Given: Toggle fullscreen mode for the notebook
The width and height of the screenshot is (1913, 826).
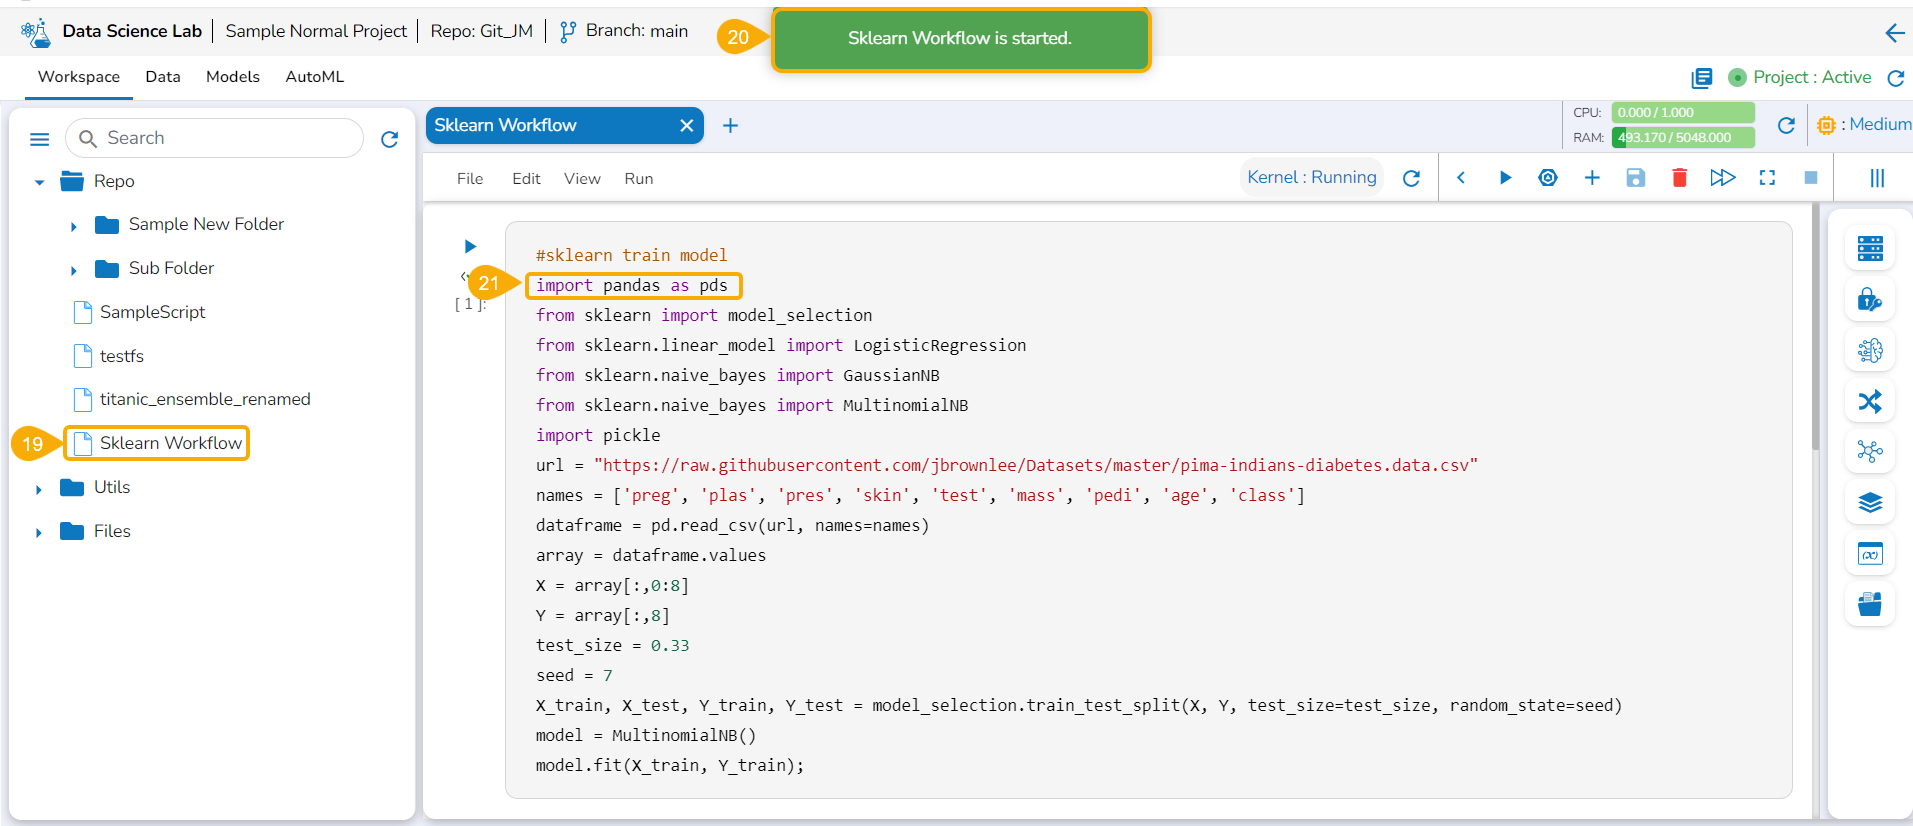Looking at the screenshot, I should (1767, 178).
